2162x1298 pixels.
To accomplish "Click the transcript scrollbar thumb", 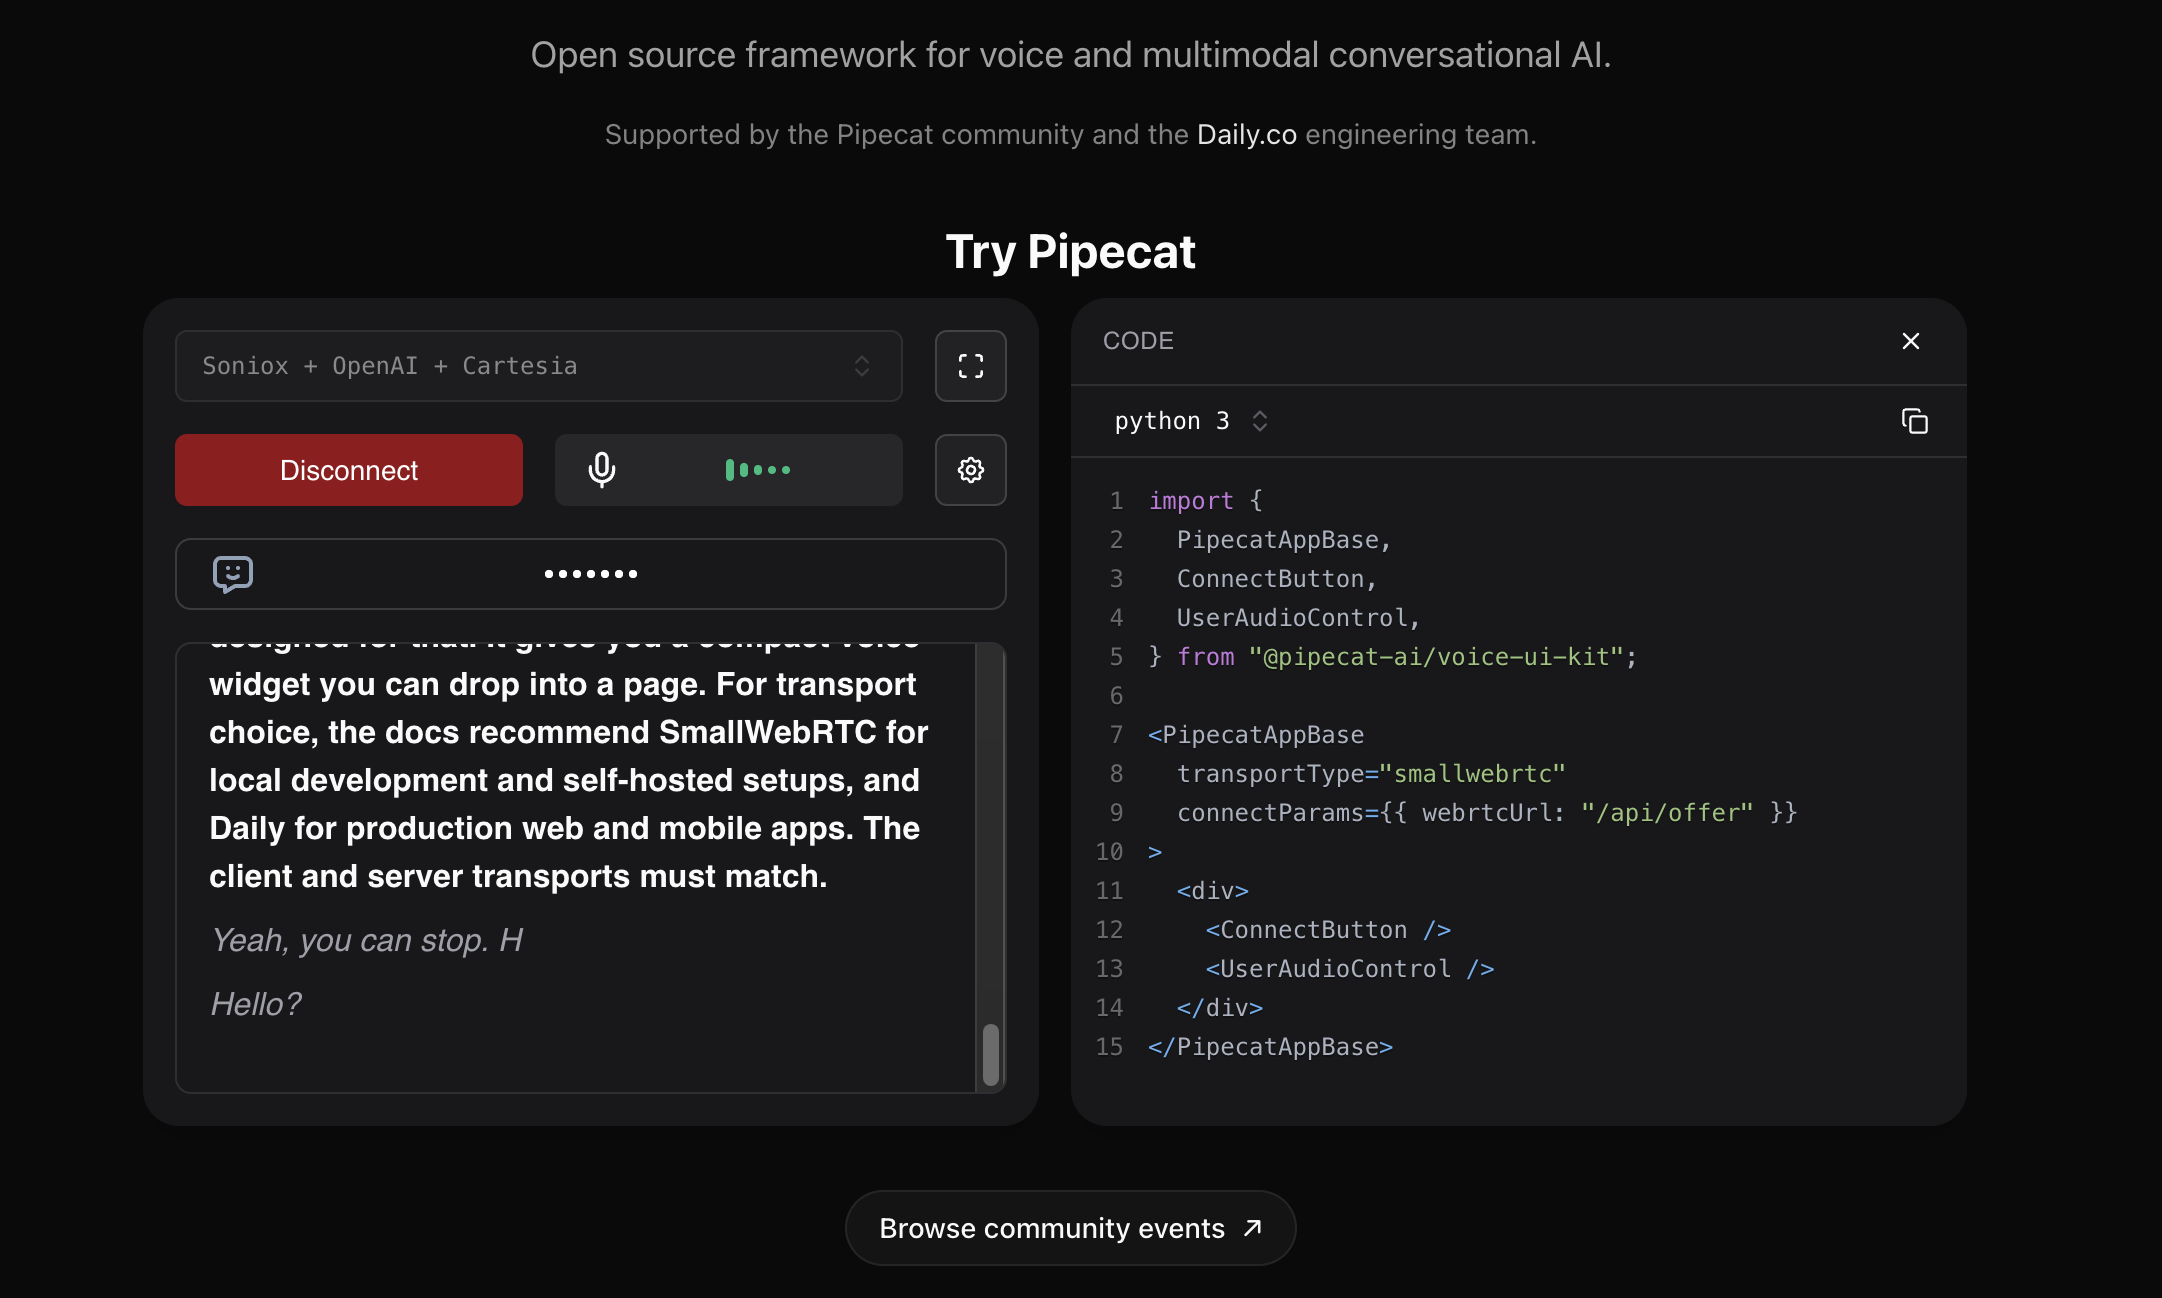I will point(990,1054).
